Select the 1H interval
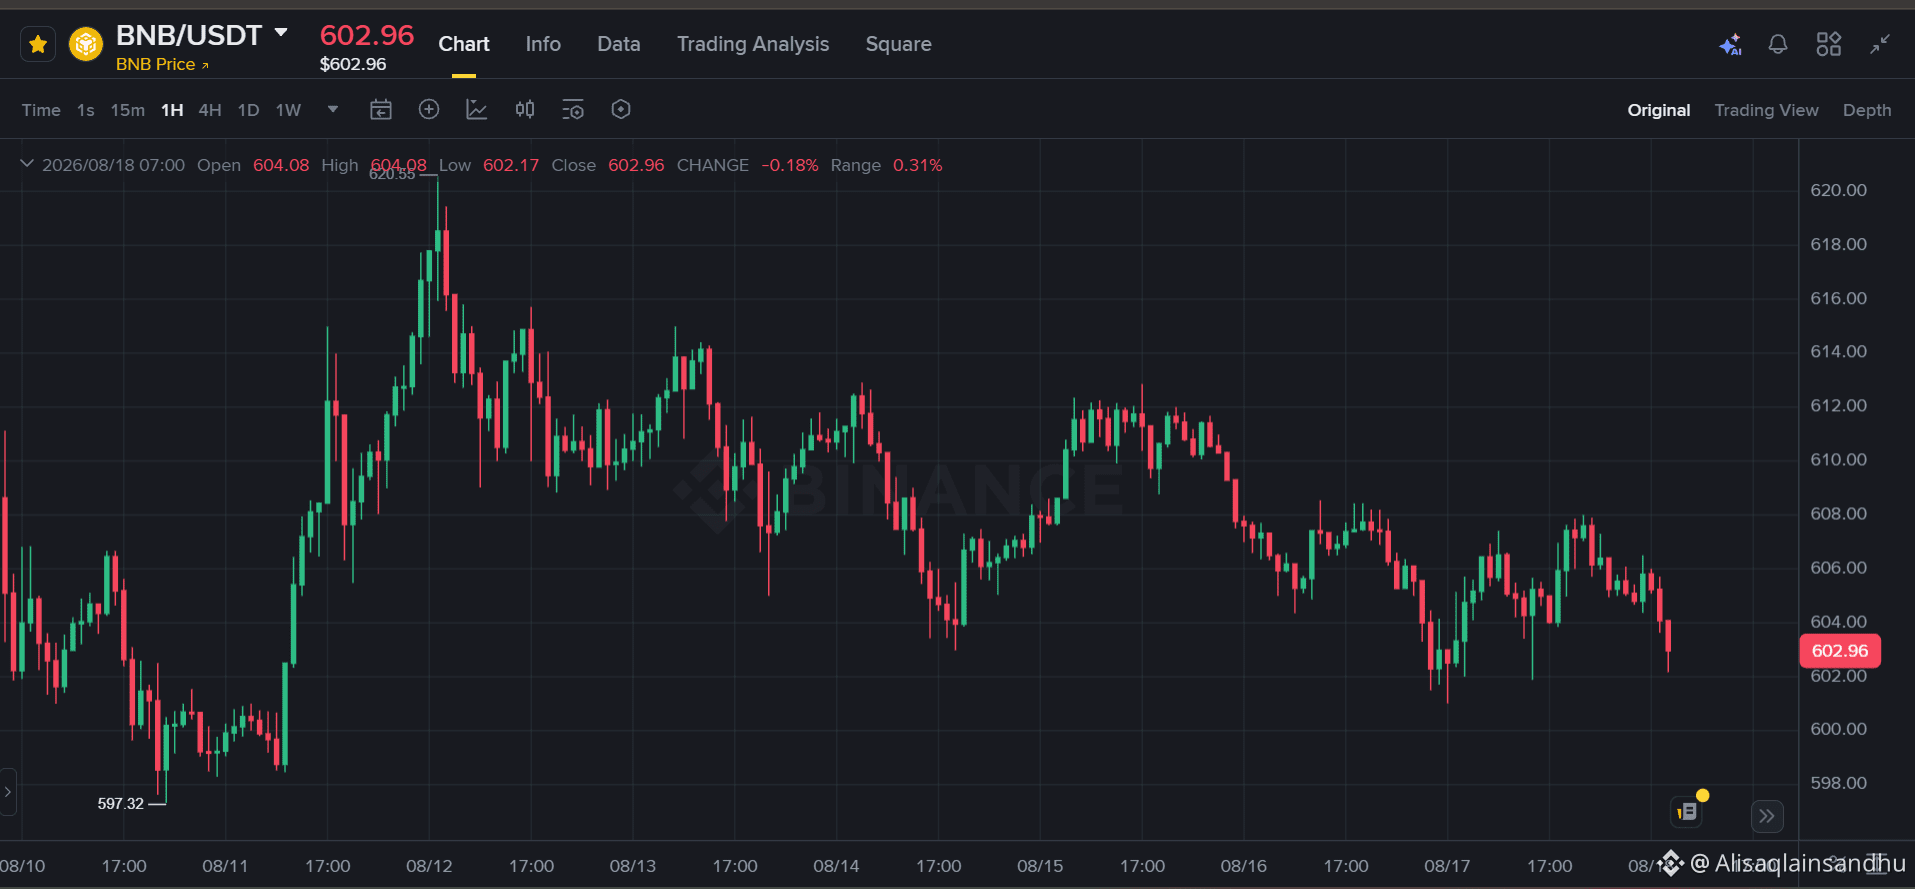The image size is (1915, 889). click(x=172, y=110)
